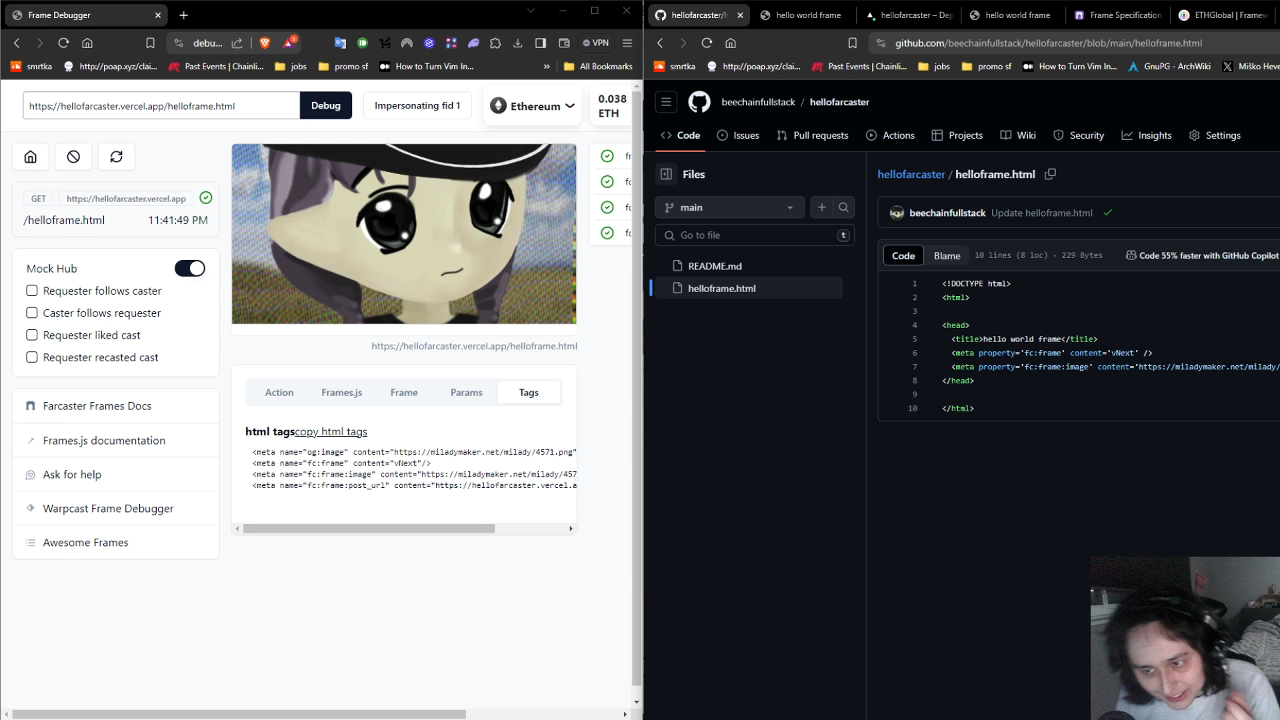
Task: Select the Tags tab
Action: [x=529, y=392]
